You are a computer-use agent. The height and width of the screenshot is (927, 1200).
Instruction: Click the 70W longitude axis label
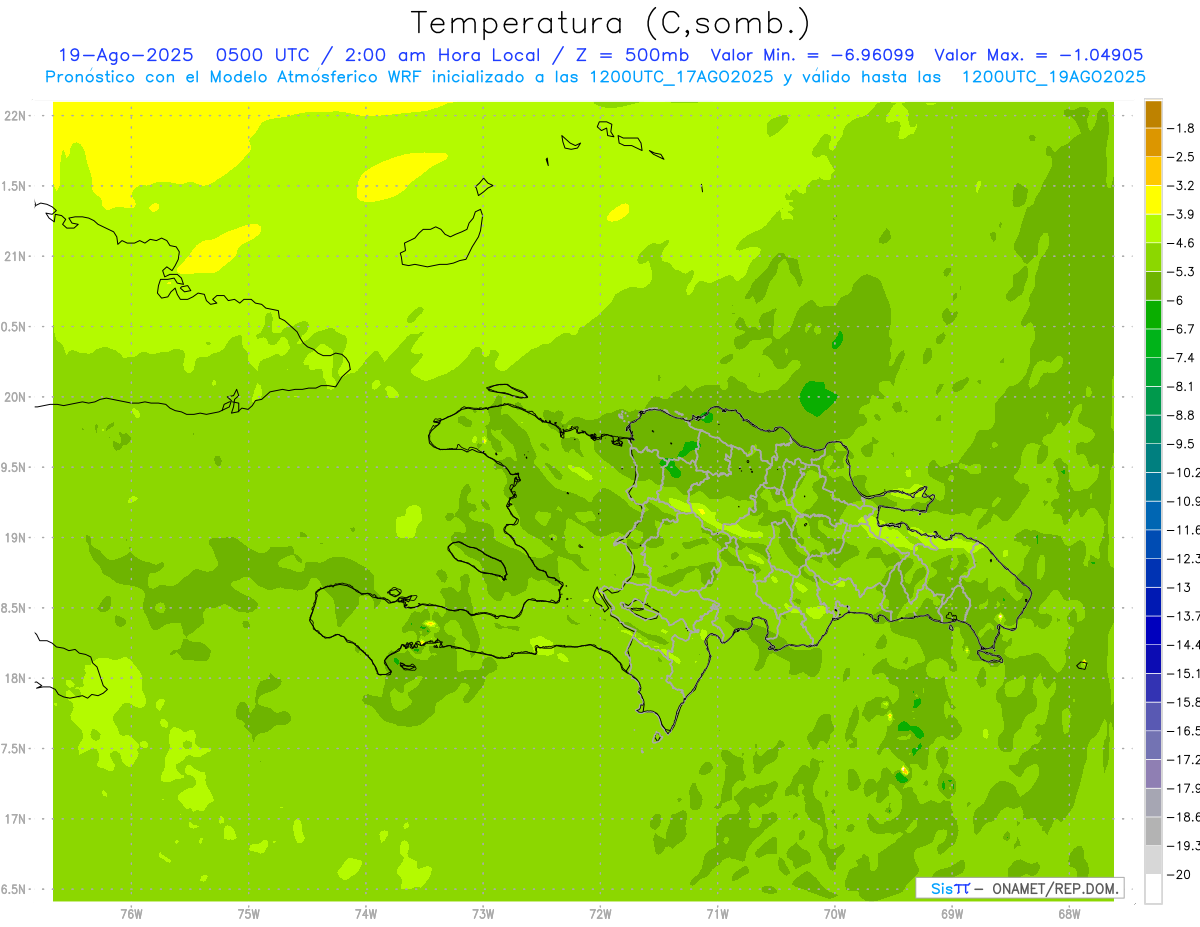(835, 914)
